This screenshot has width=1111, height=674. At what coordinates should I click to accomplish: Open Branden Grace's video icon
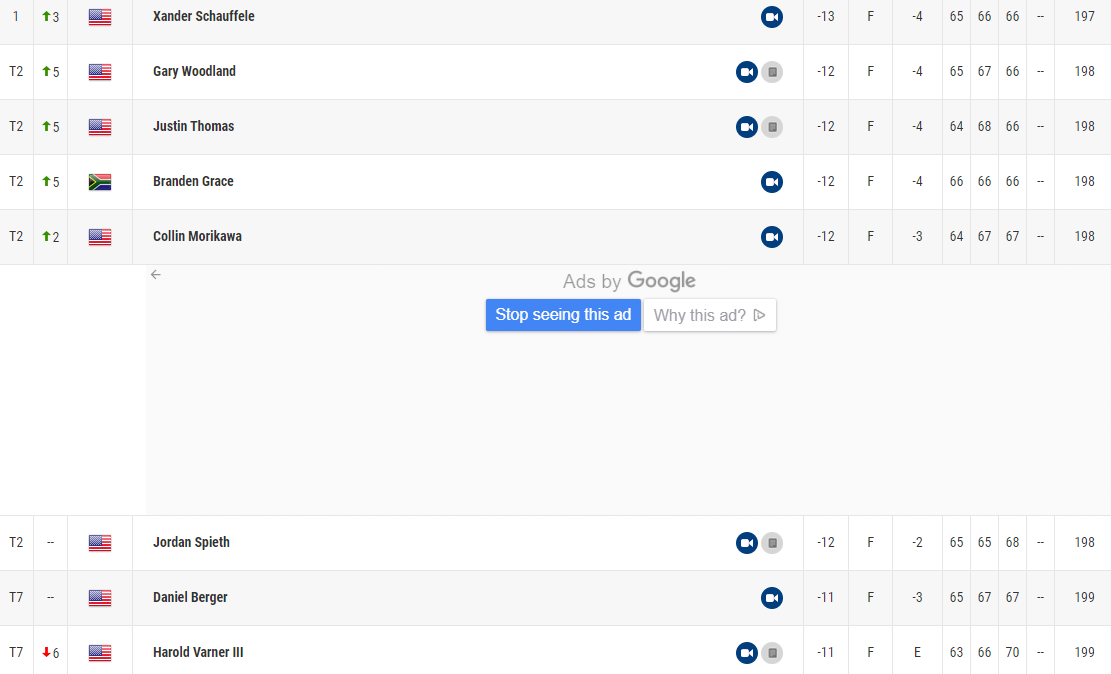(771, 182)
